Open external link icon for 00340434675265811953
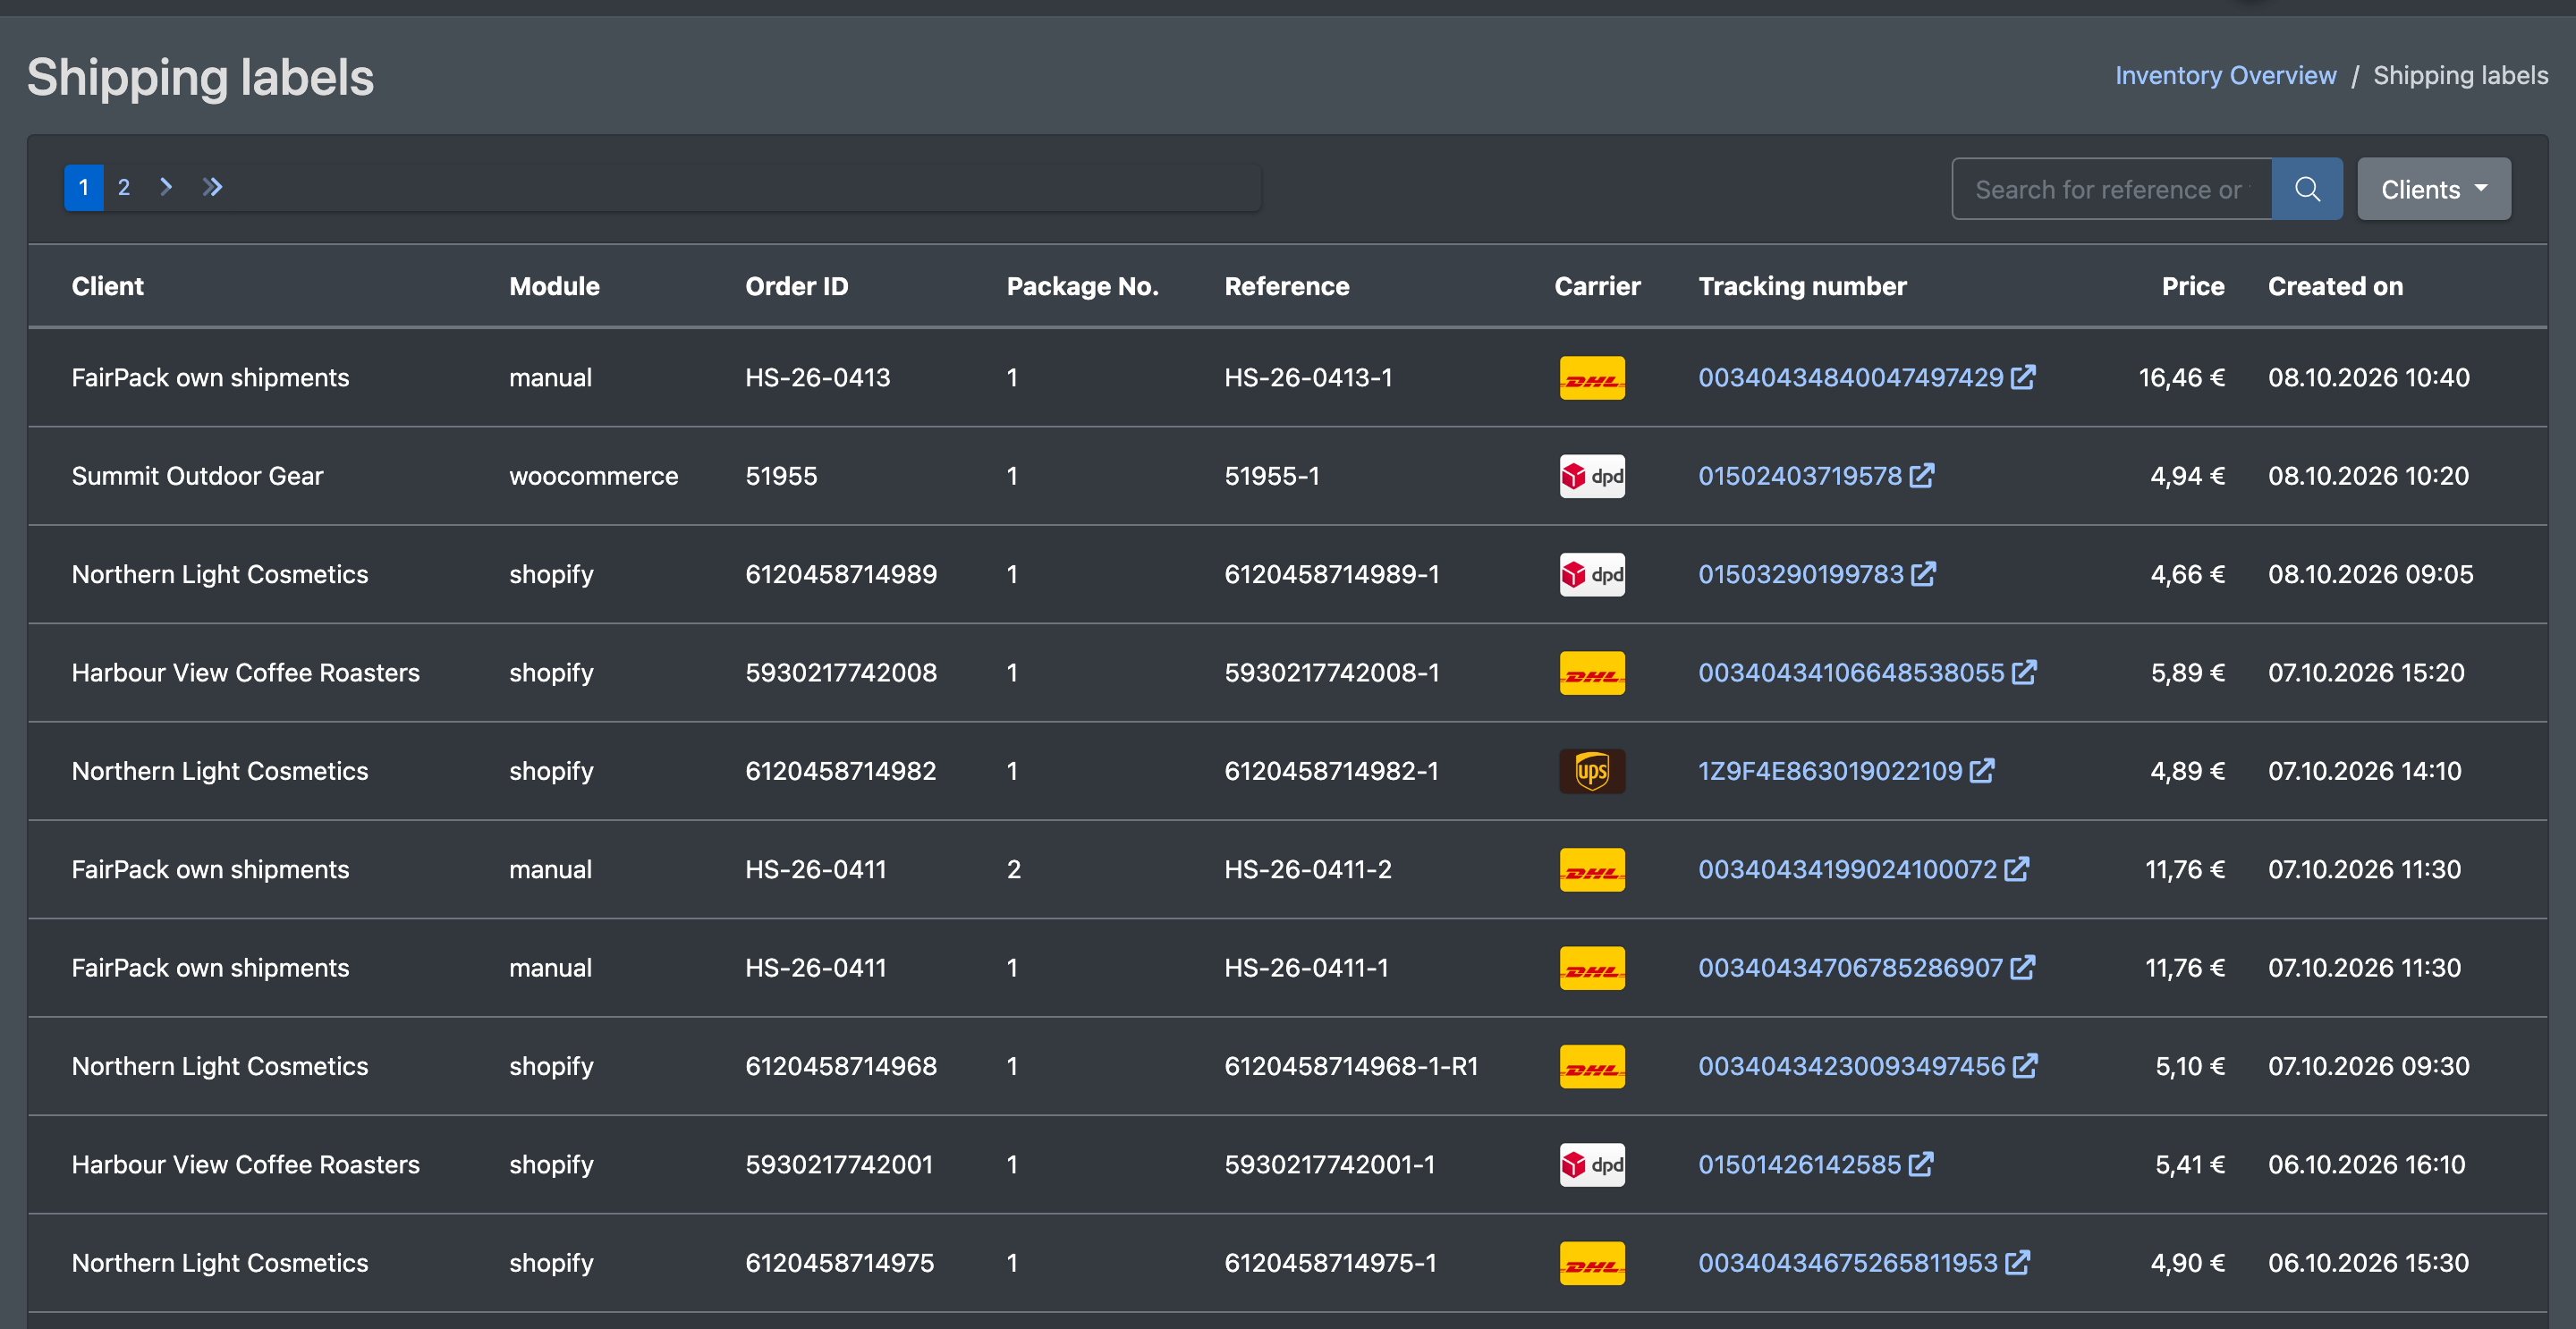Viewport: 2576px width, 1329px height. click(2017, 1262)
